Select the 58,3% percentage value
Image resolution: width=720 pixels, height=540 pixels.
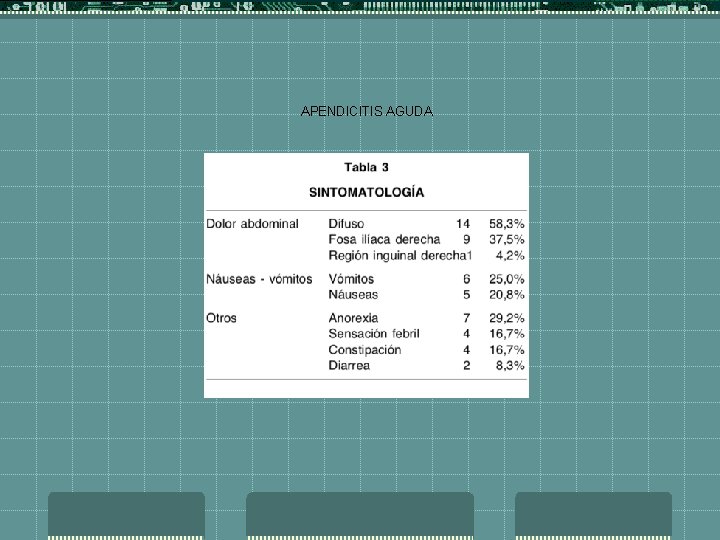[x=506, y=224]
